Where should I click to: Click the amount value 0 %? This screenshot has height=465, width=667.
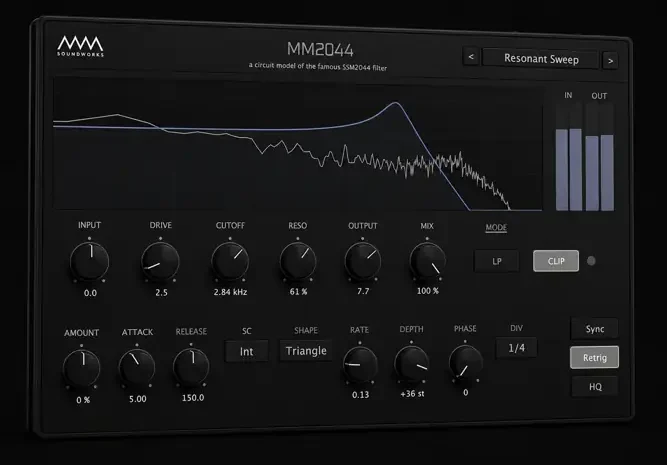pyautogui.click(x=83, y=400)
